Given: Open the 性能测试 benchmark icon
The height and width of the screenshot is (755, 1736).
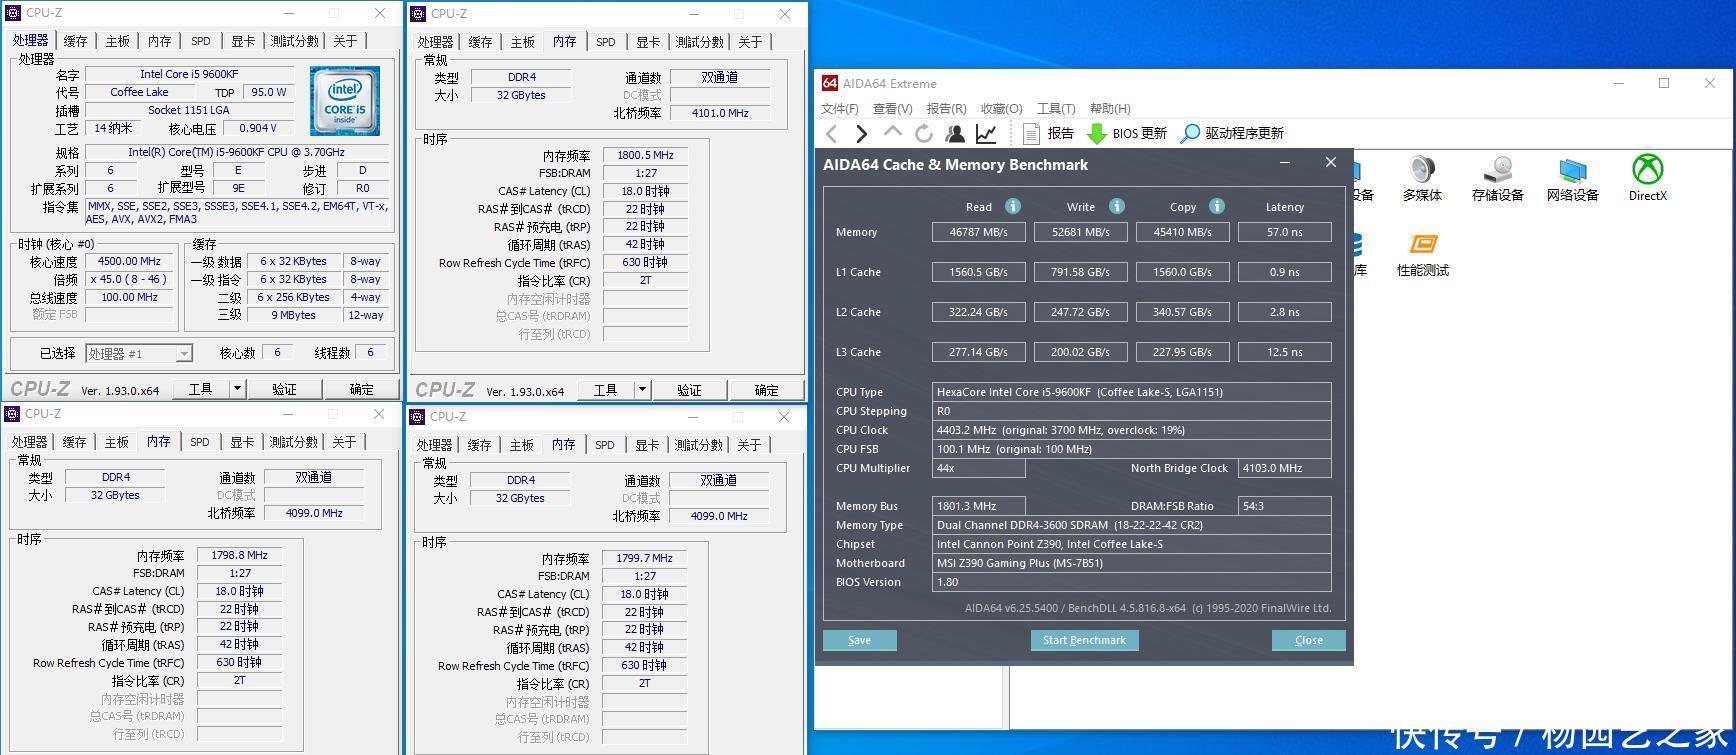Looking at the screenshot, I should click(1422, 254).
